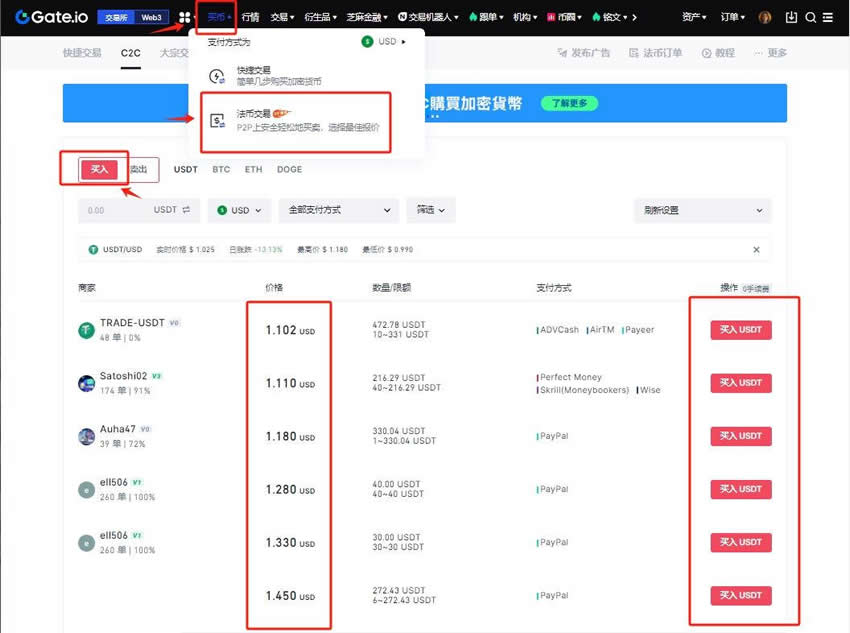The height and width of the screenshot is (633, 850).
Task: Open the 全部支付方式 payment method dropdown
Action: (338, 211)
